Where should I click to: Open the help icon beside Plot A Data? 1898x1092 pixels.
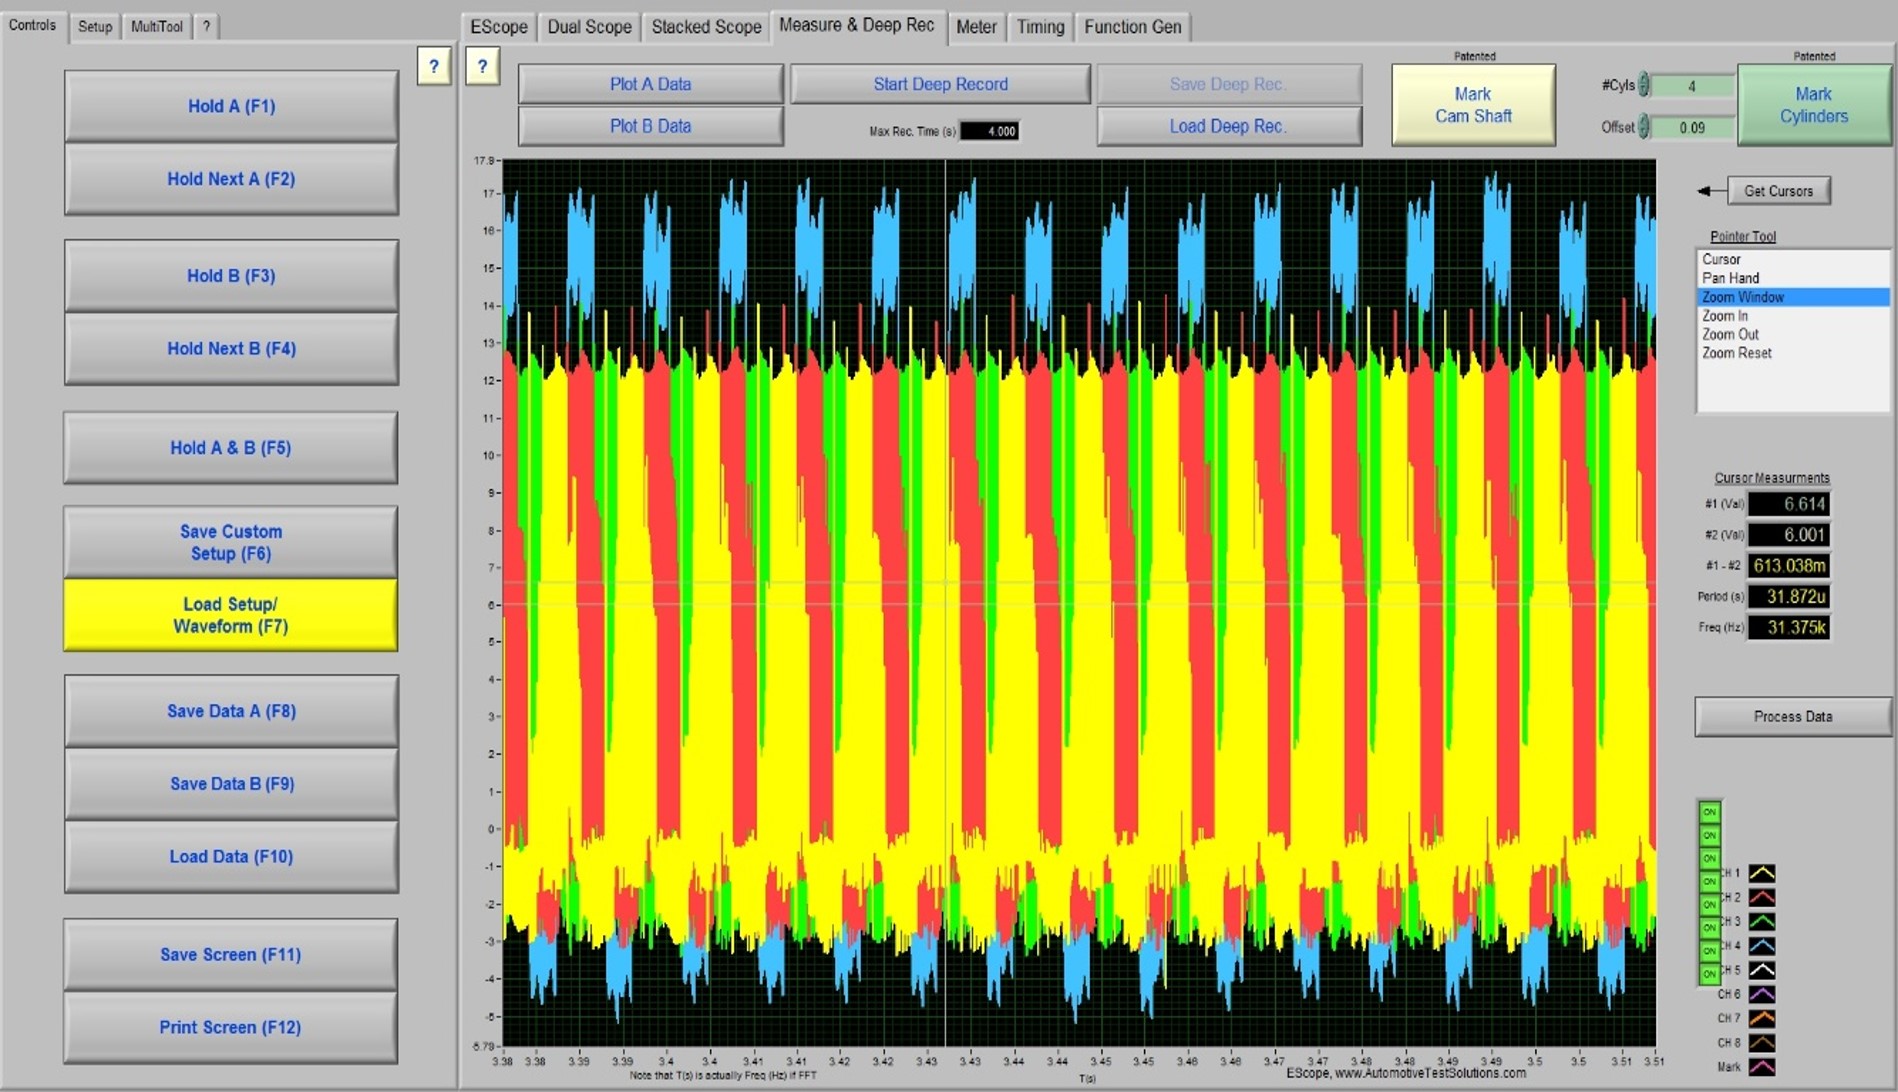click(482, 67)
